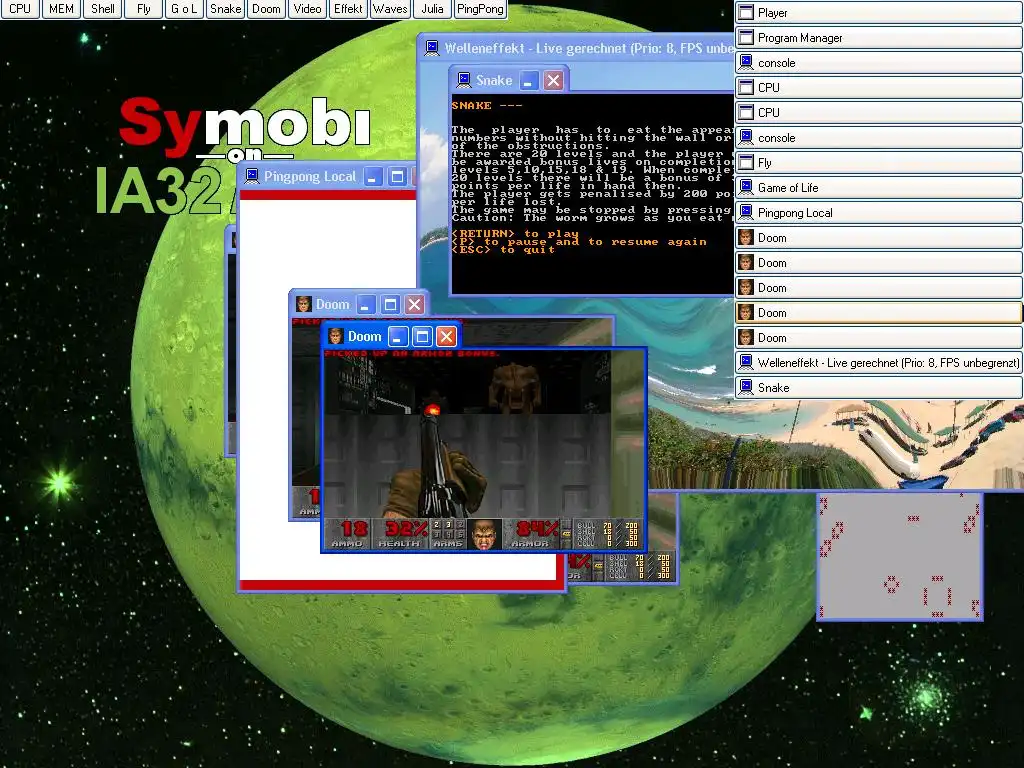Switch to Snake entry in window list
The image size is (1024, 768).
click(x=878, y=387)
